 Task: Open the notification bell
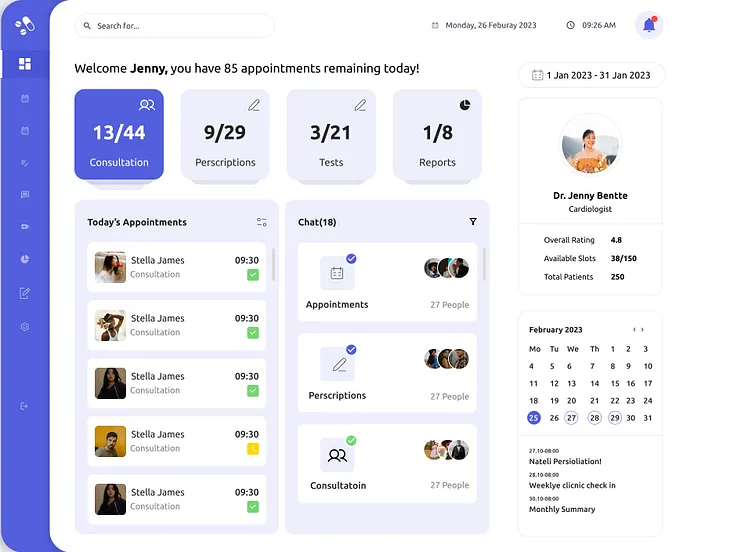[649, 25]
